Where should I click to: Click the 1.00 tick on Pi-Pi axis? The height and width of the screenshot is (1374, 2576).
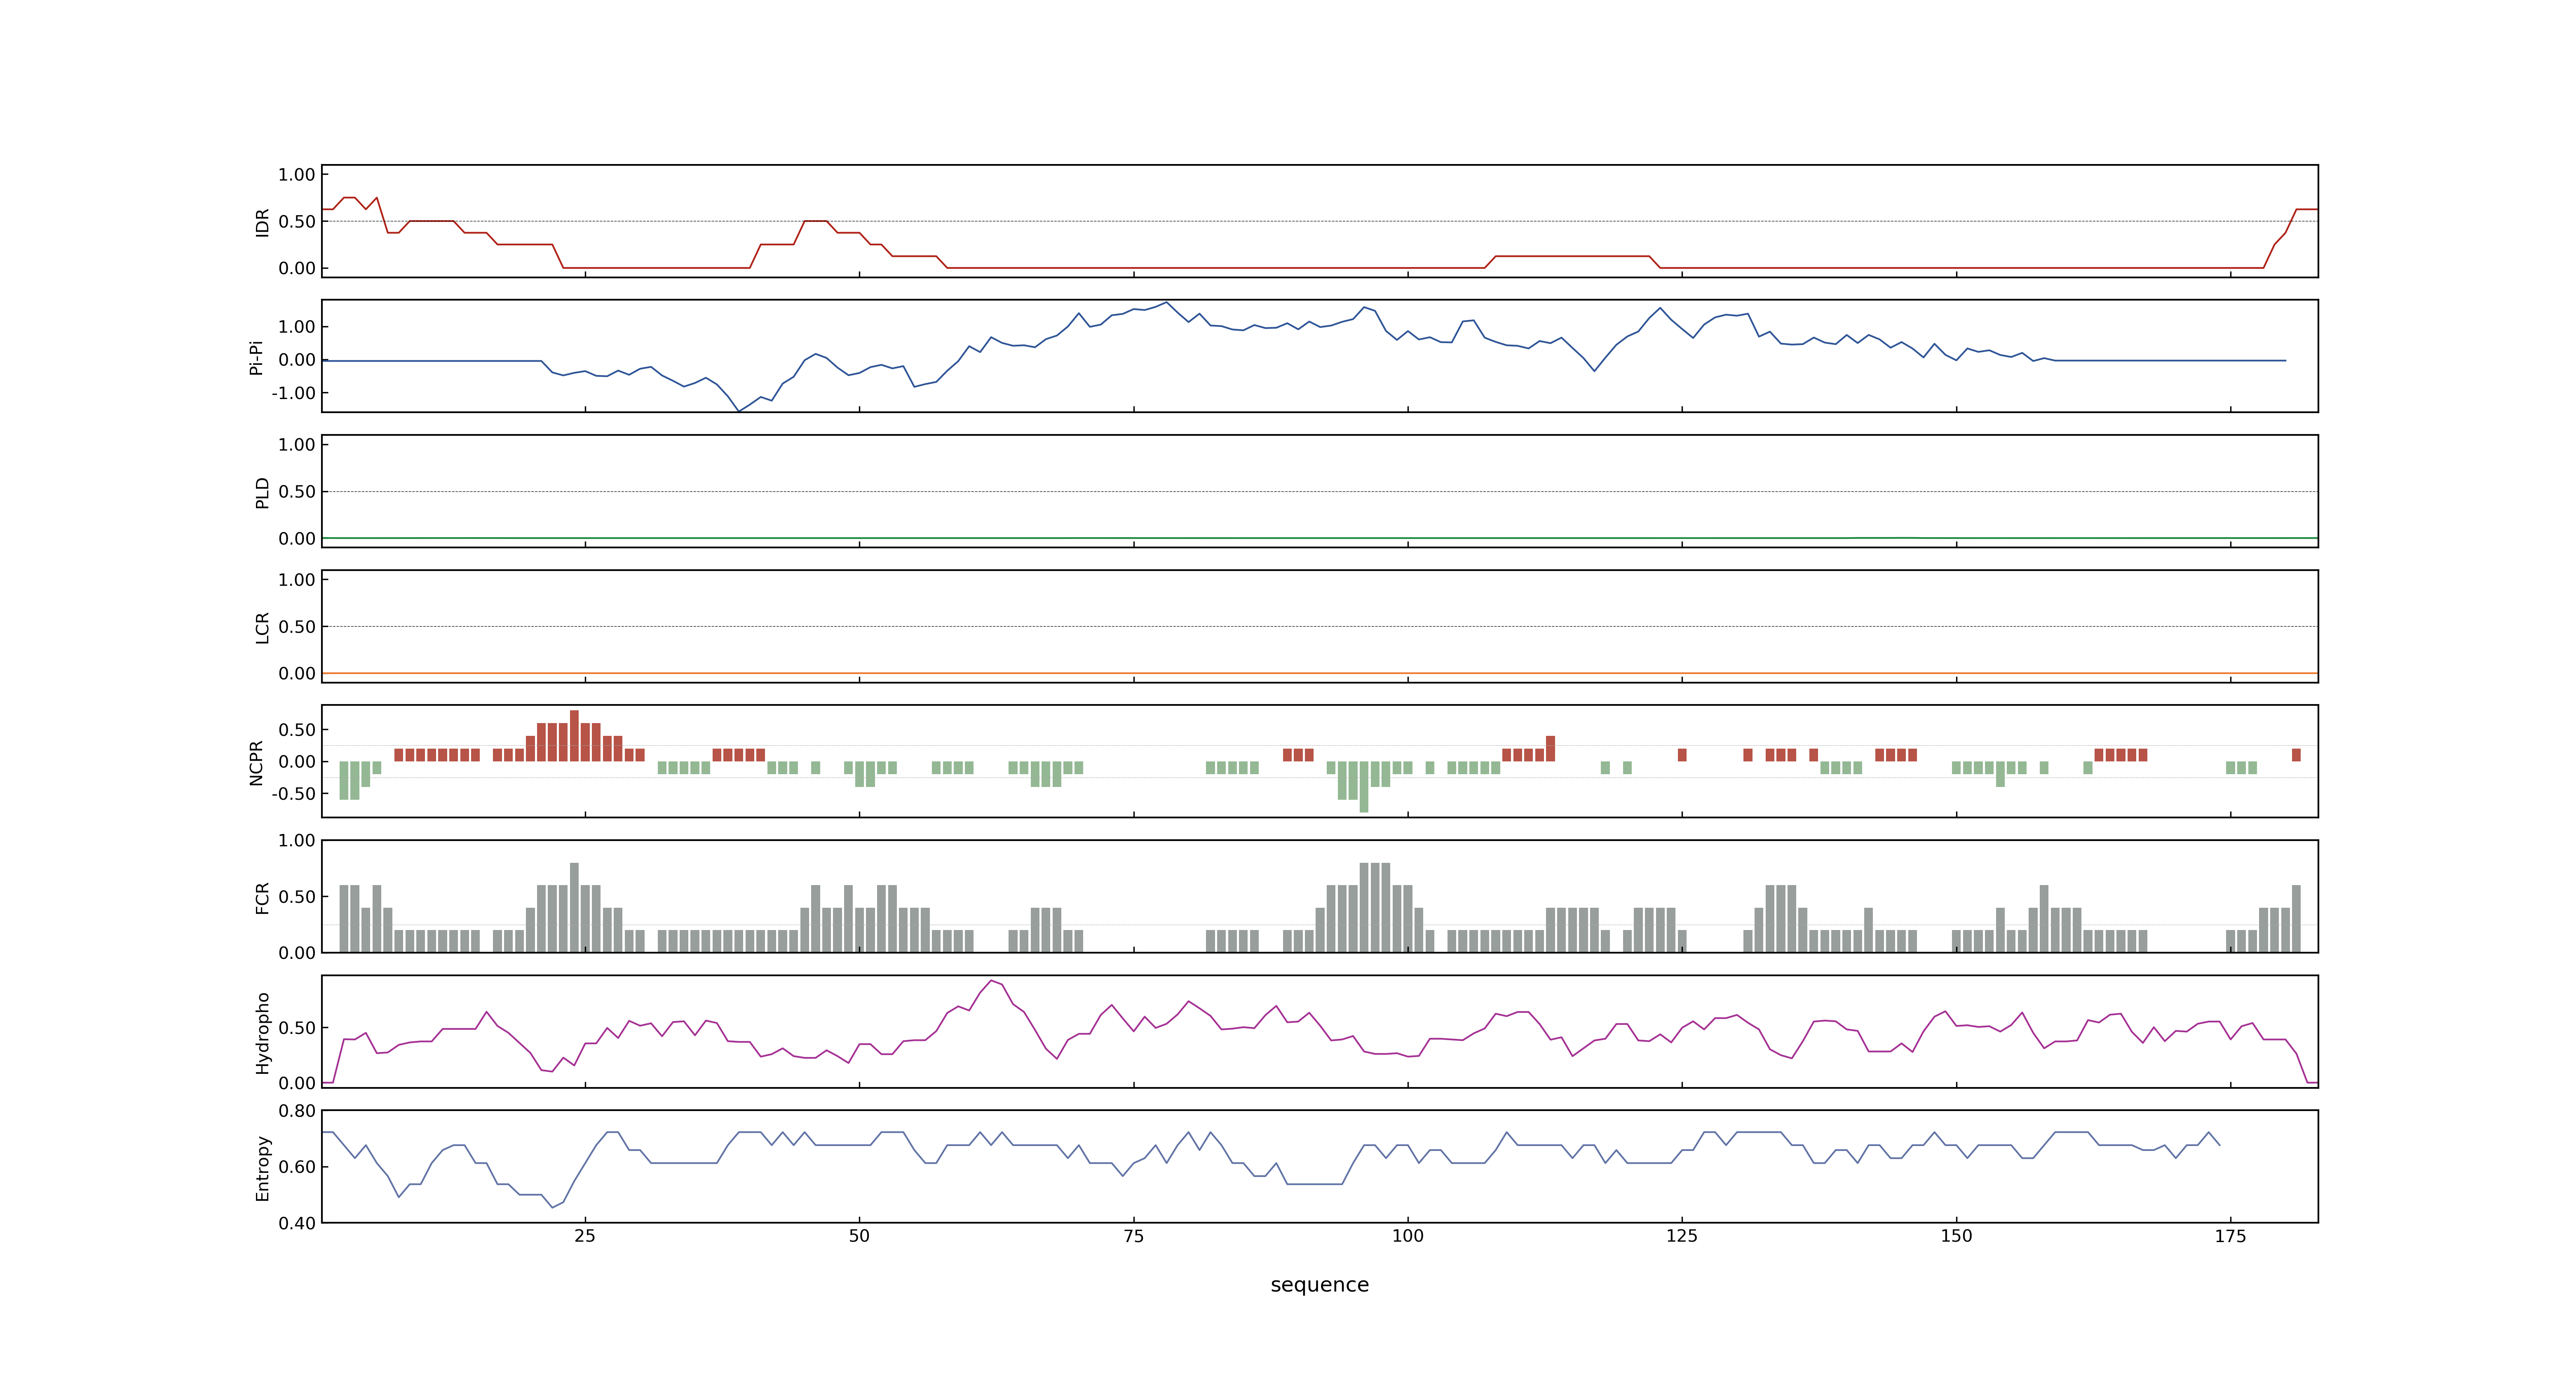coord(297,327)
